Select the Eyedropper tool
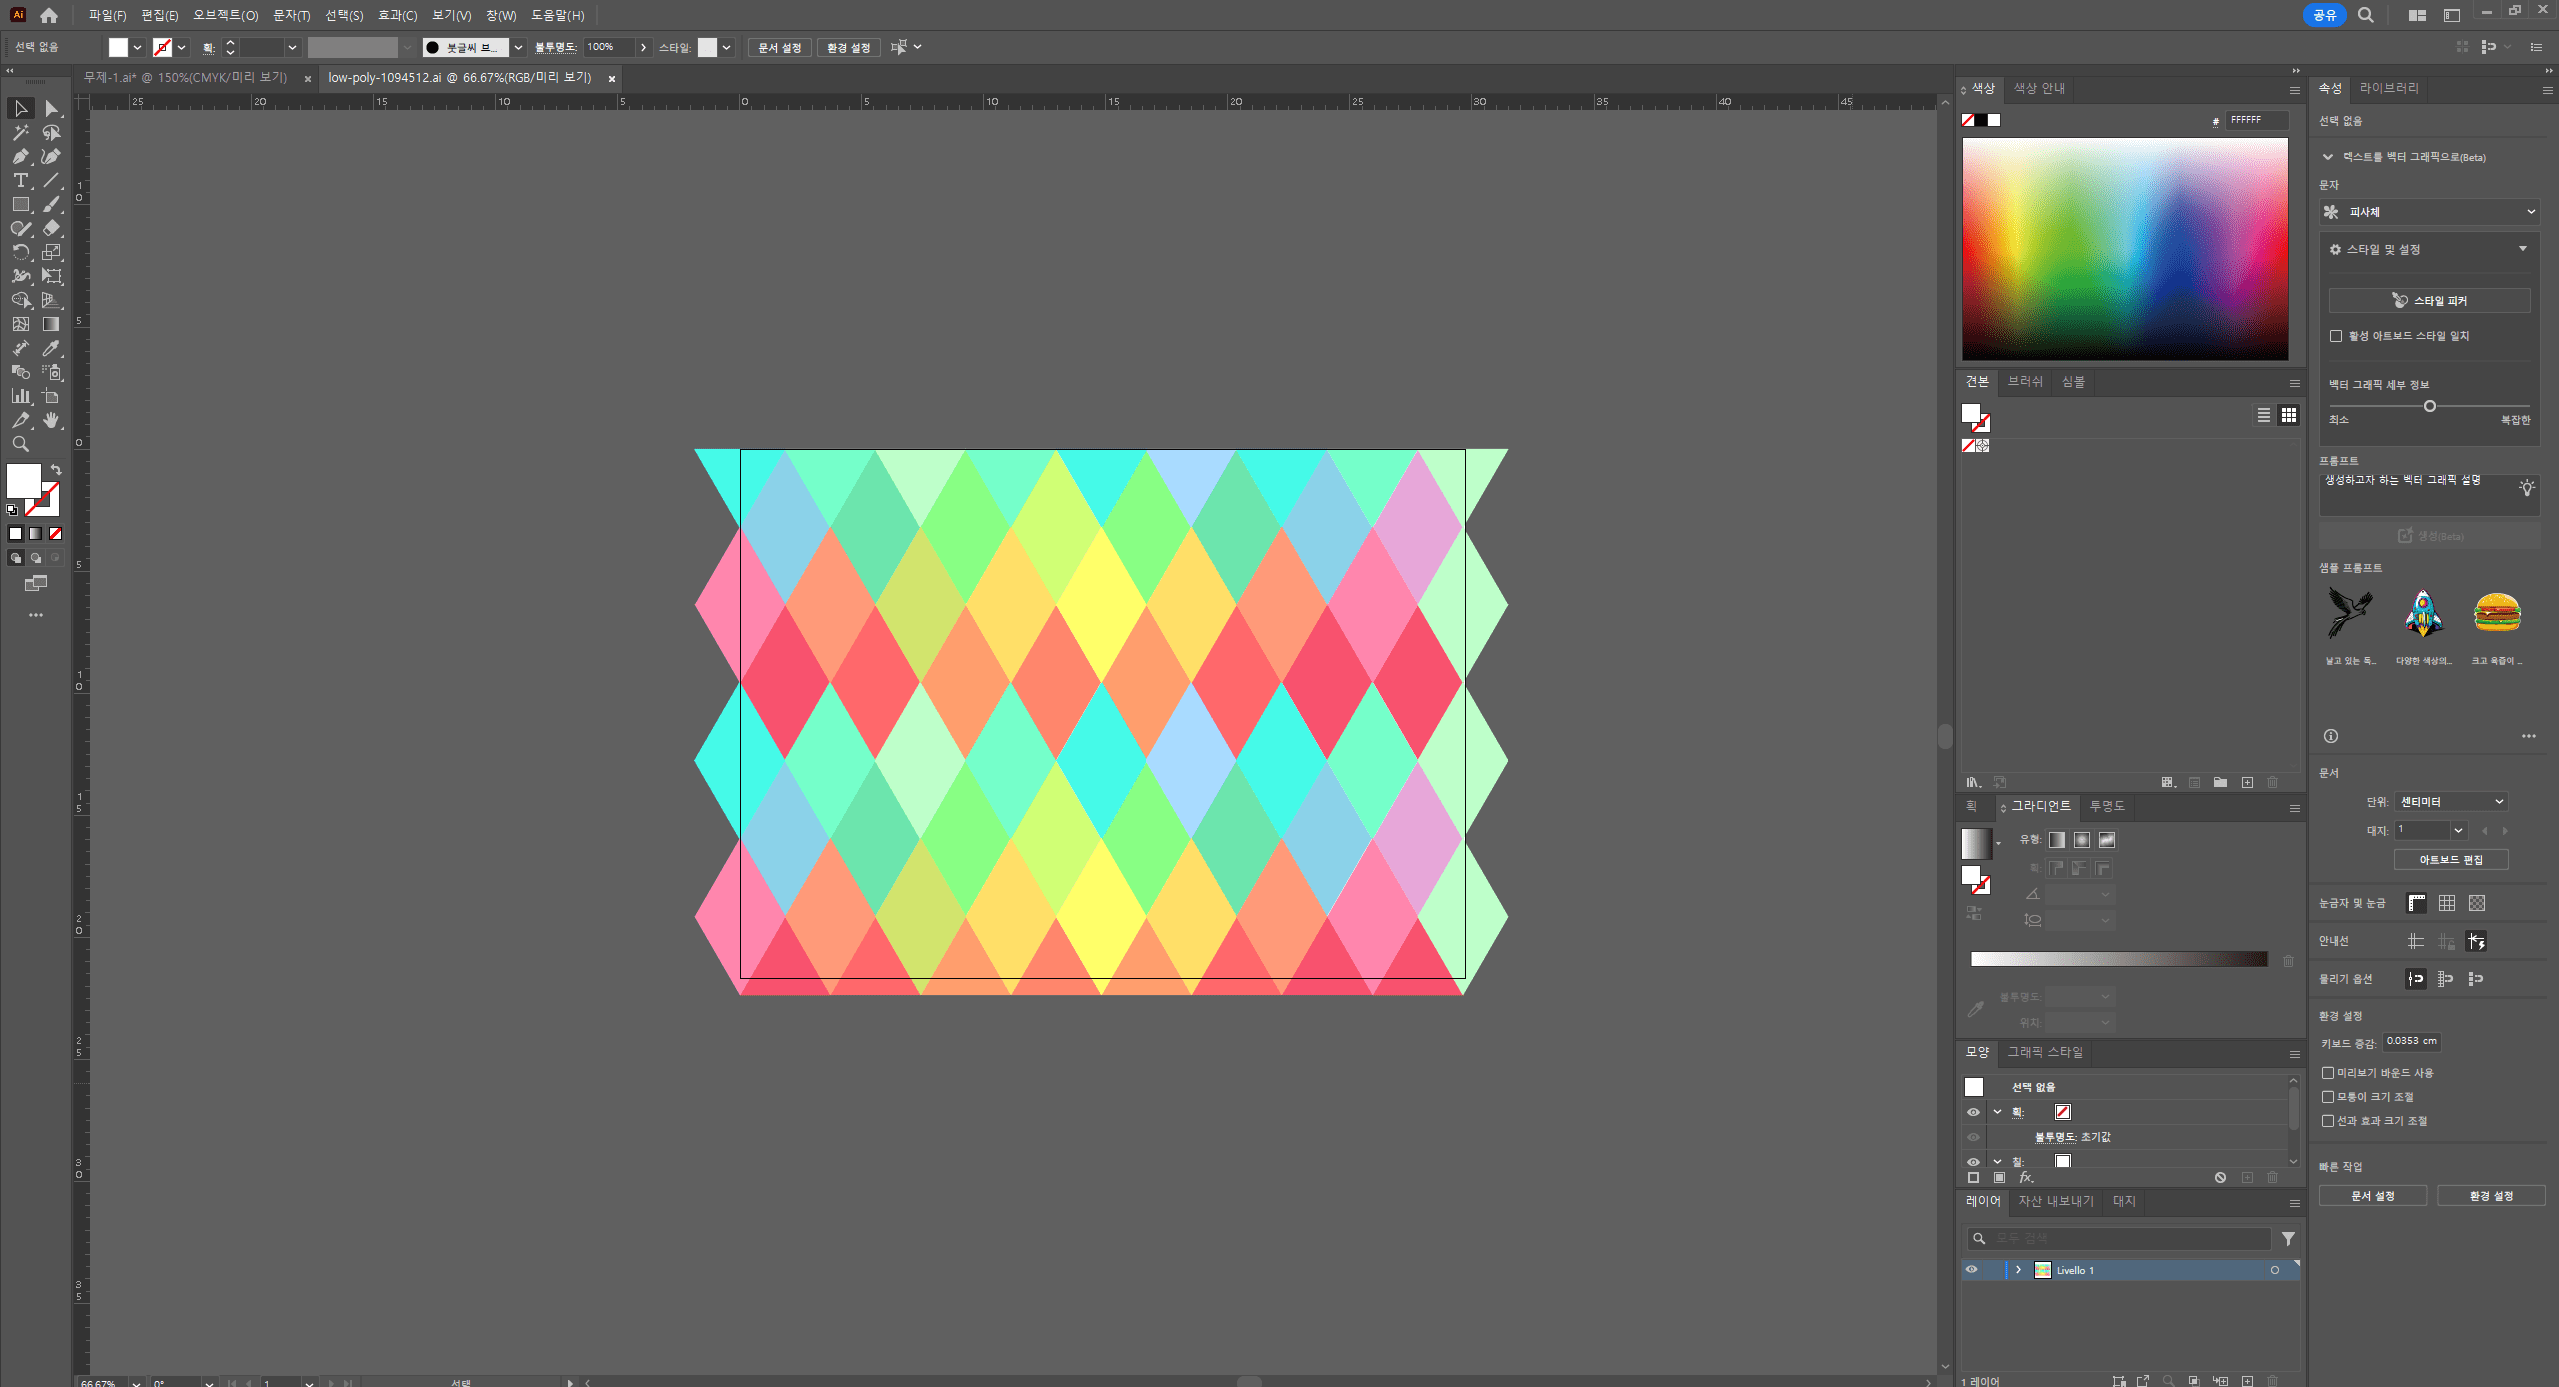The image size is (2559, 1387). pyautogui.click(x=51, y=348)
